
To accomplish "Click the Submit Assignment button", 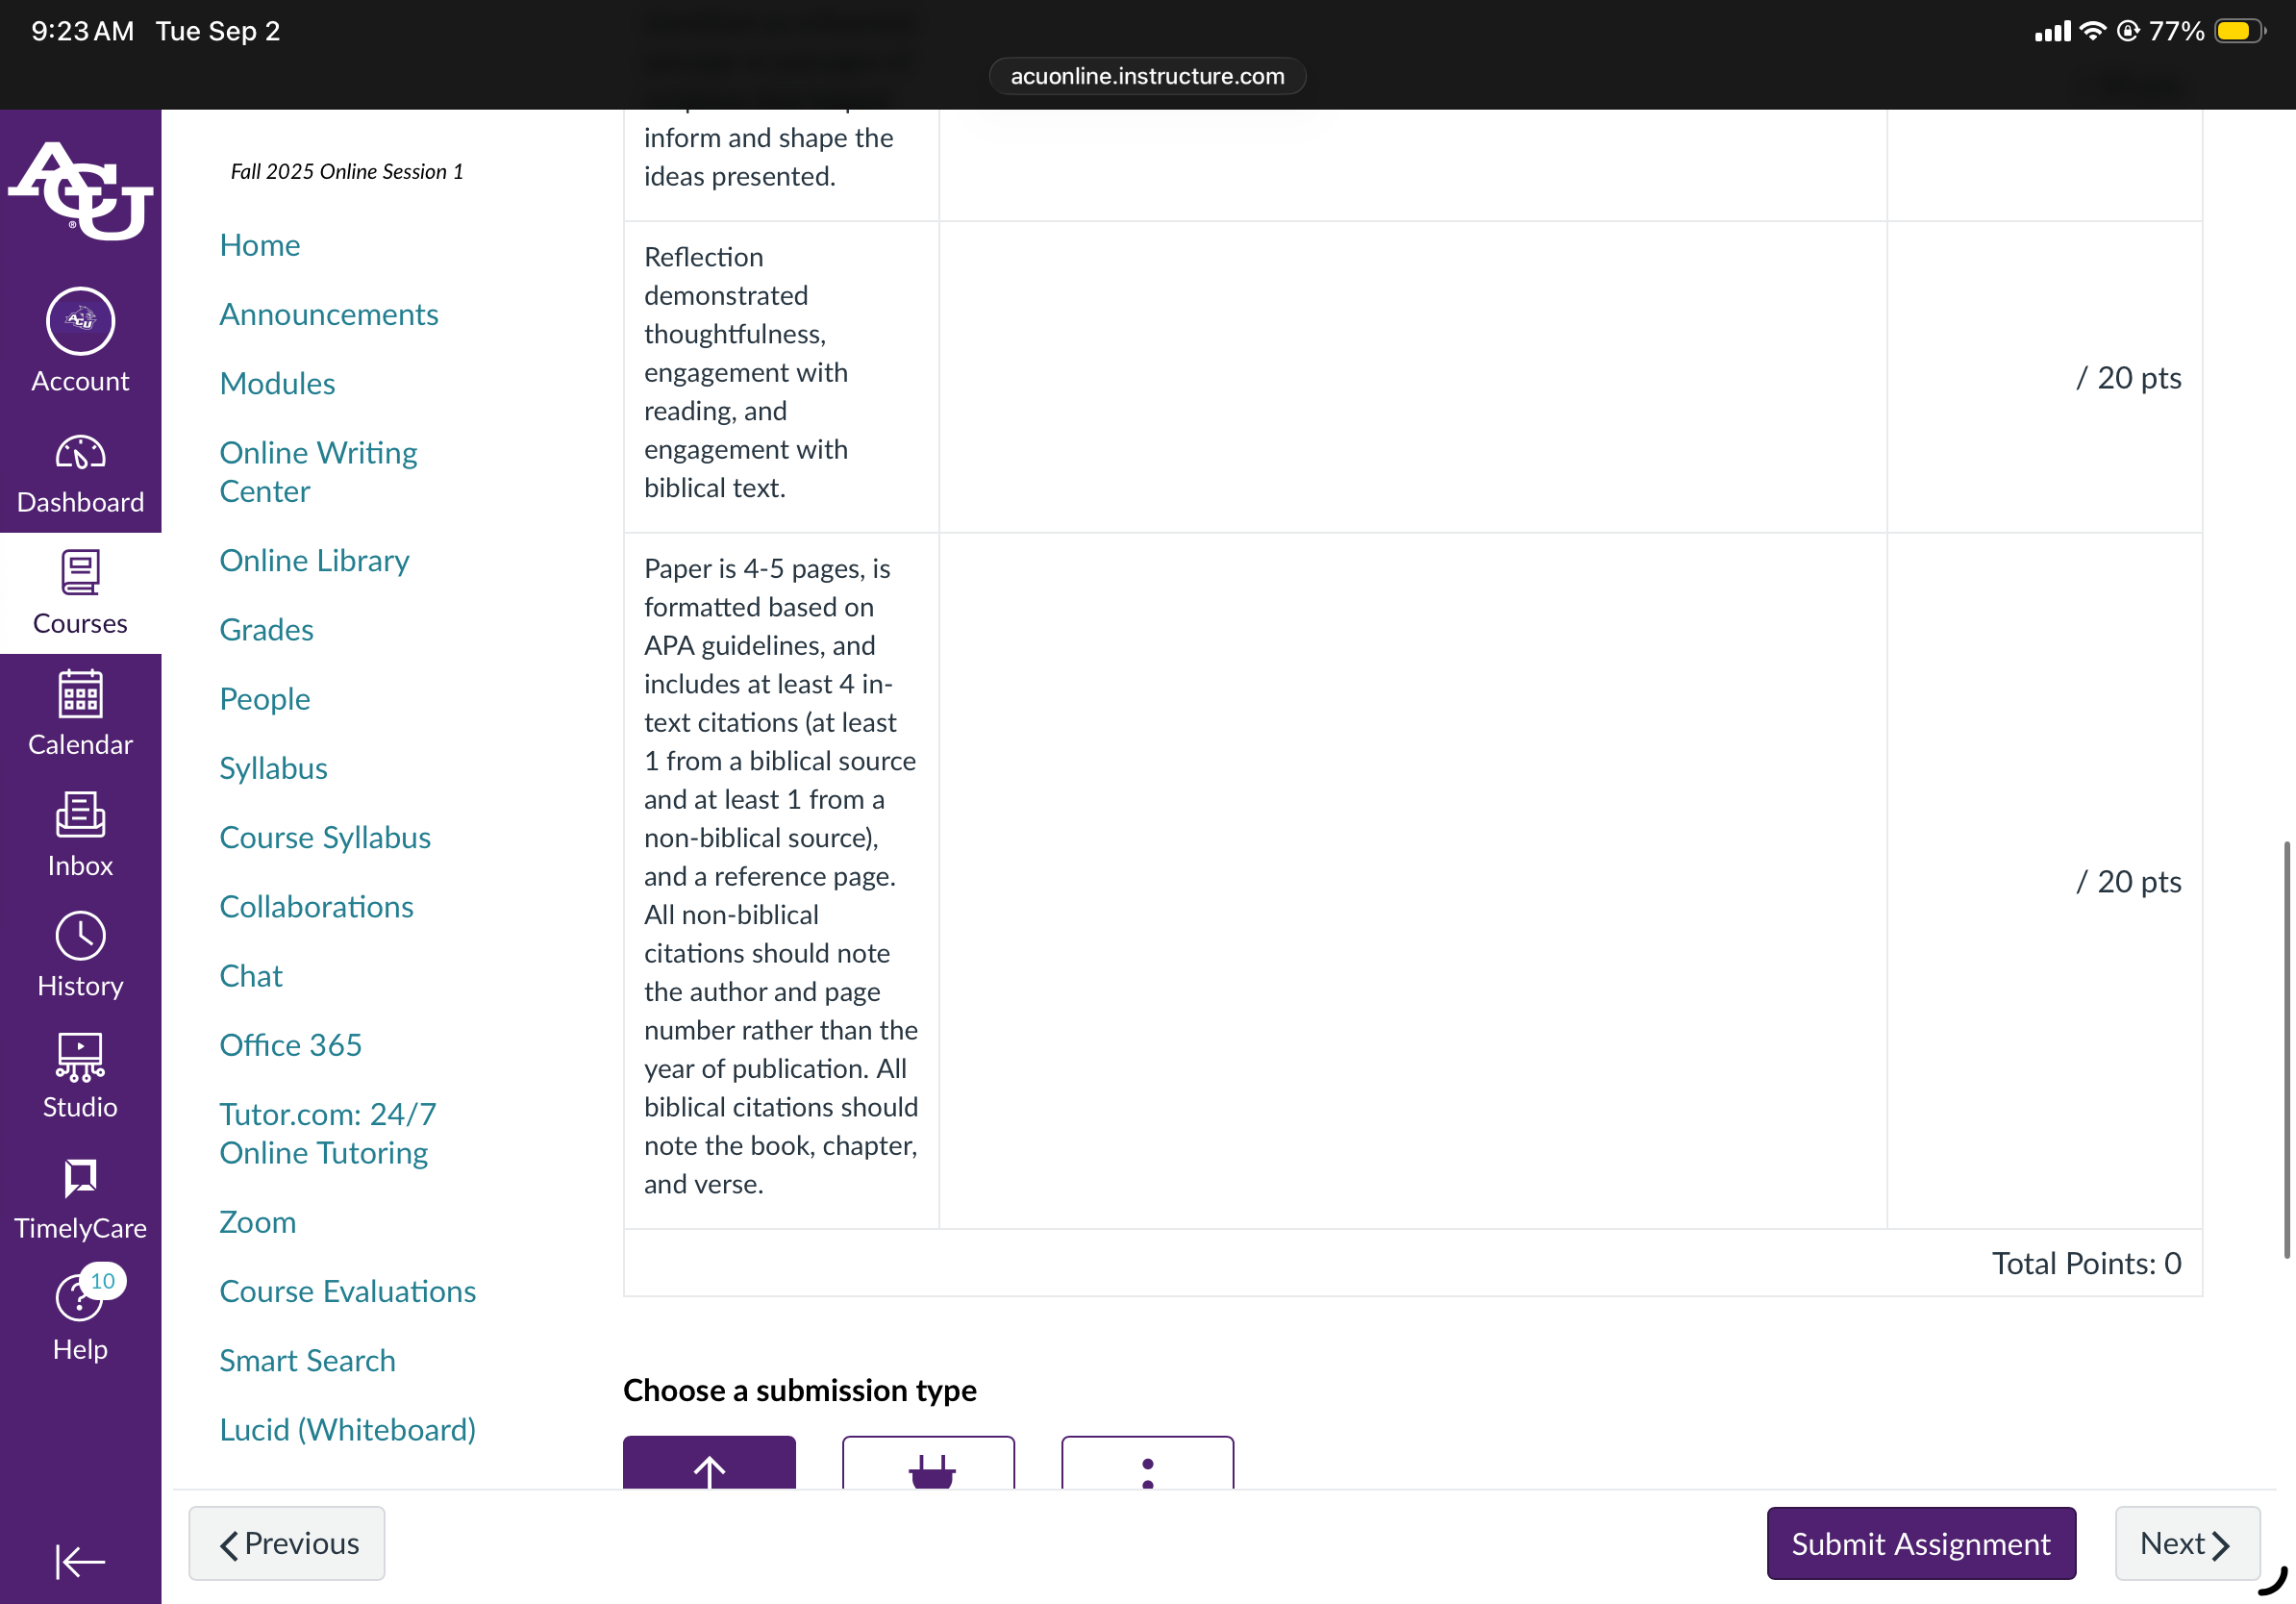I will (1920, 1543).
